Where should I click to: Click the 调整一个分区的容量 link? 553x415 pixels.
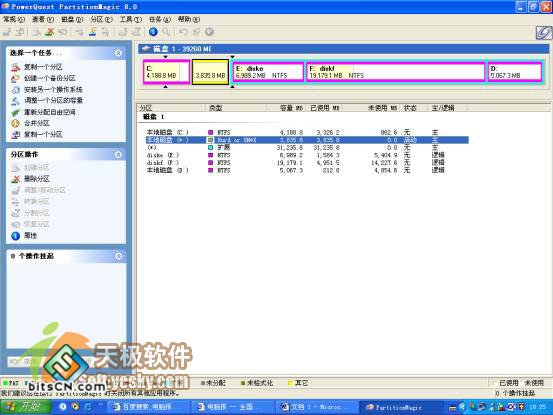[x=53, y=100]
